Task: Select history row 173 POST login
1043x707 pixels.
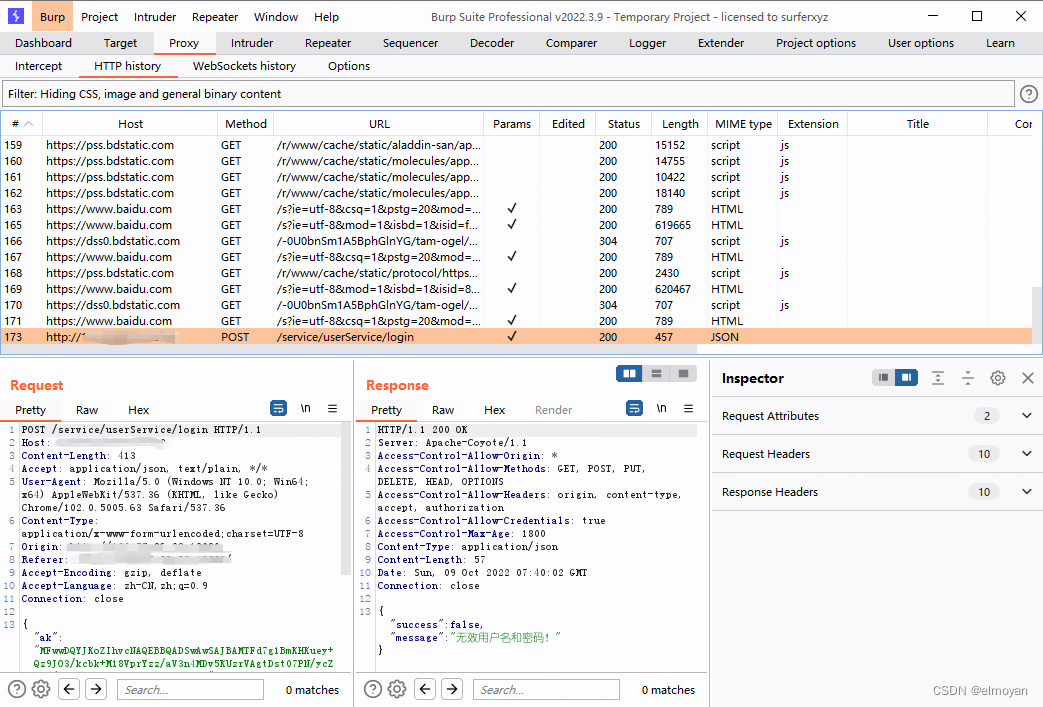Action: pyautogui.click(x=516, y=337)
